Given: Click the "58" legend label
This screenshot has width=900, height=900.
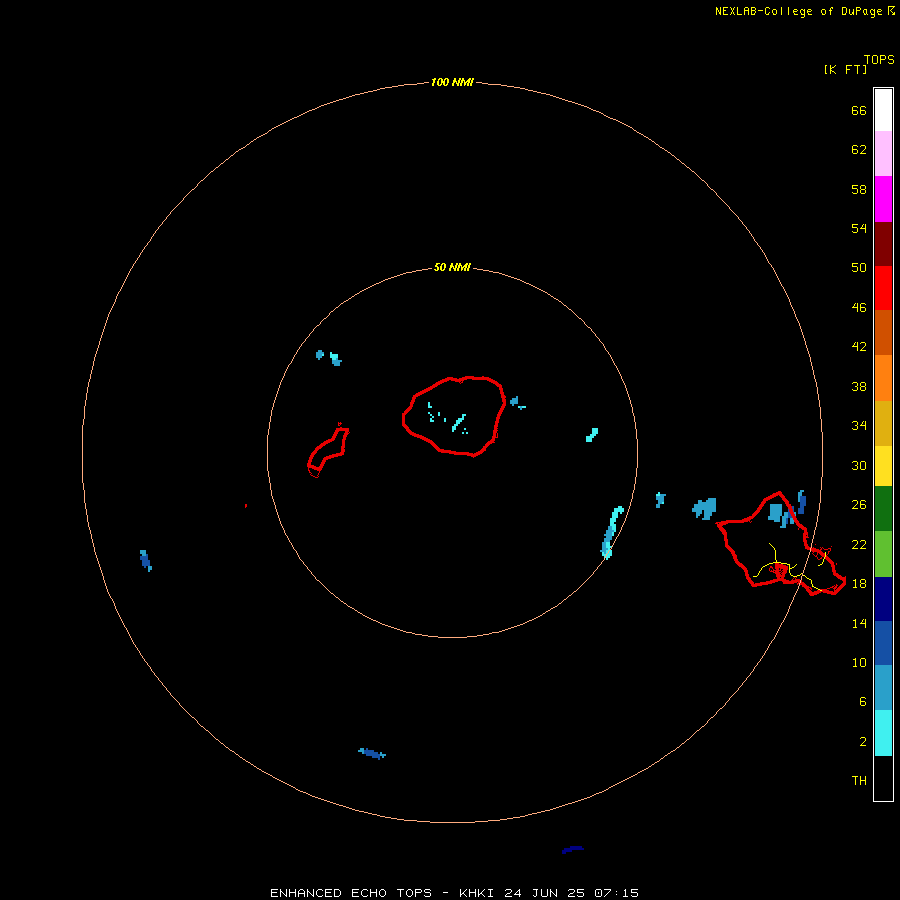Looking at the screenshot, I should coord(859,189).
